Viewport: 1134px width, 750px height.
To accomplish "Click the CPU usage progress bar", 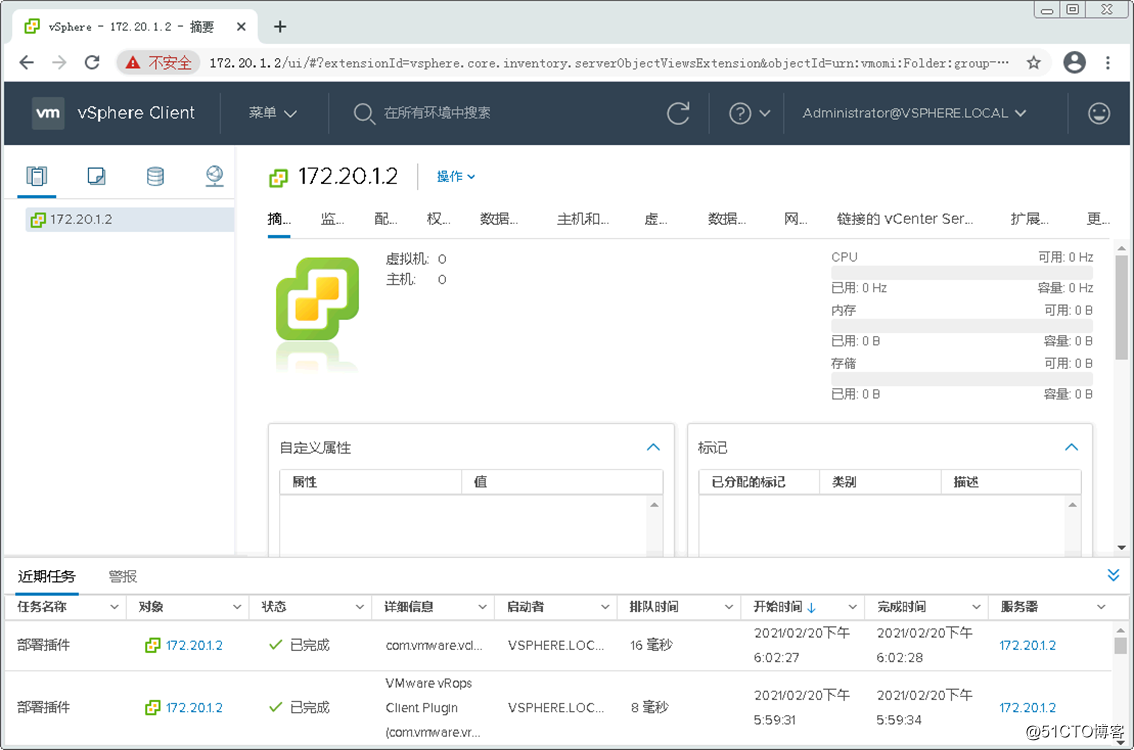I will 961,273.
